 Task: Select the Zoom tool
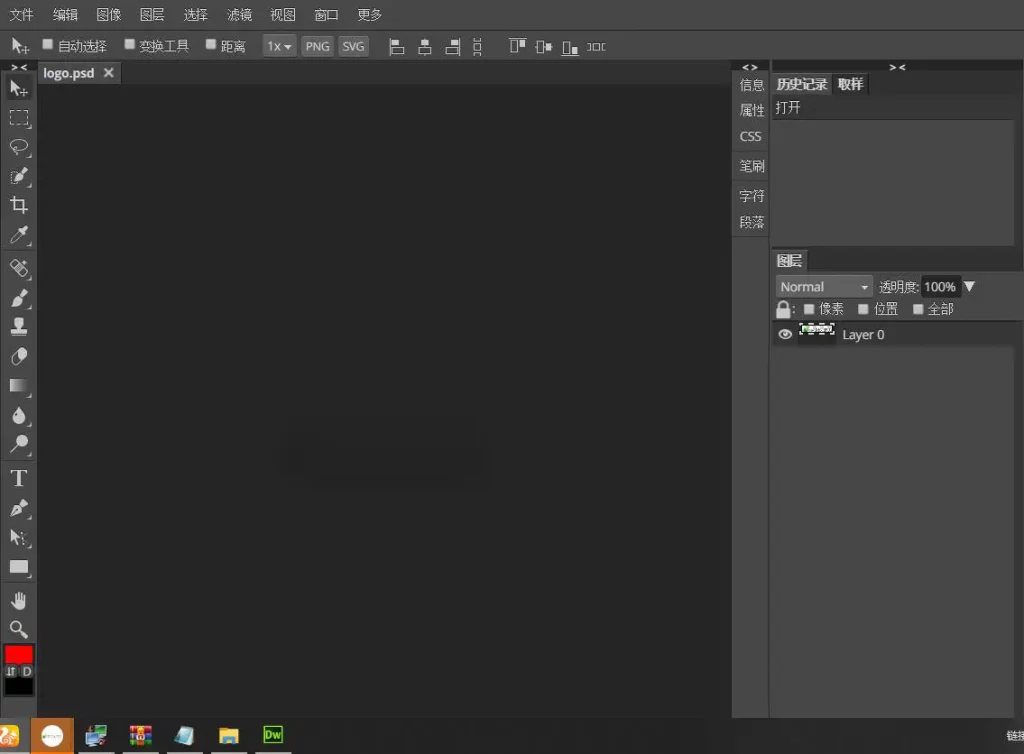[x=18, y=629]
